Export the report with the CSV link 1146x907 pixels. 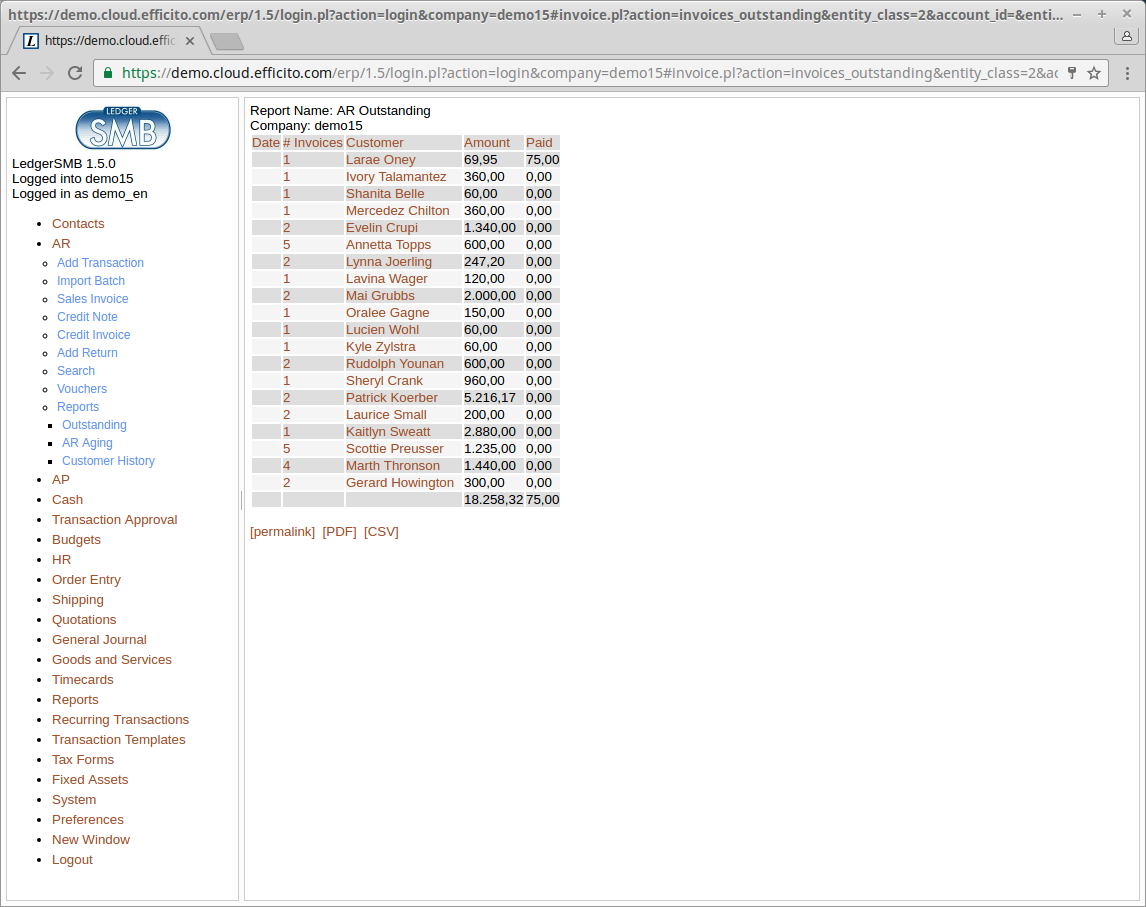tap(381, 531)
